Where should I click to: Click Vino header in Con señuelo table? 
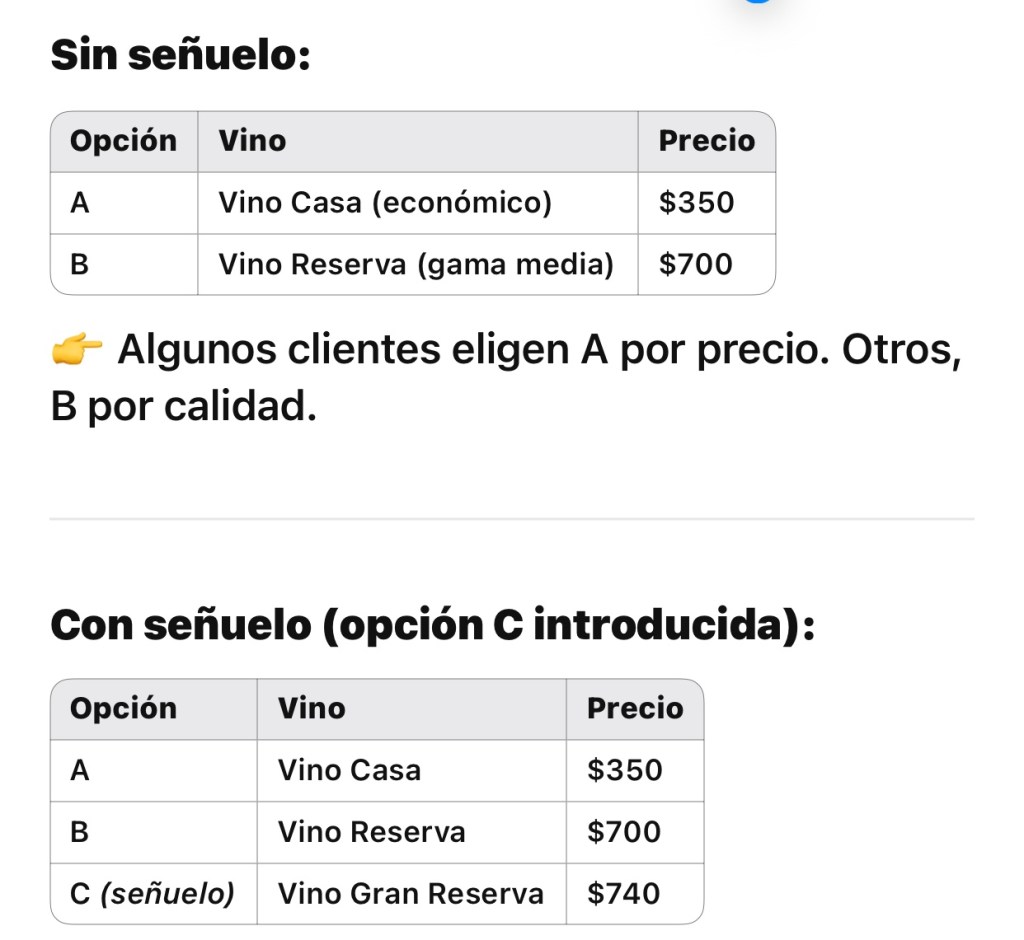tap(311, 708)
